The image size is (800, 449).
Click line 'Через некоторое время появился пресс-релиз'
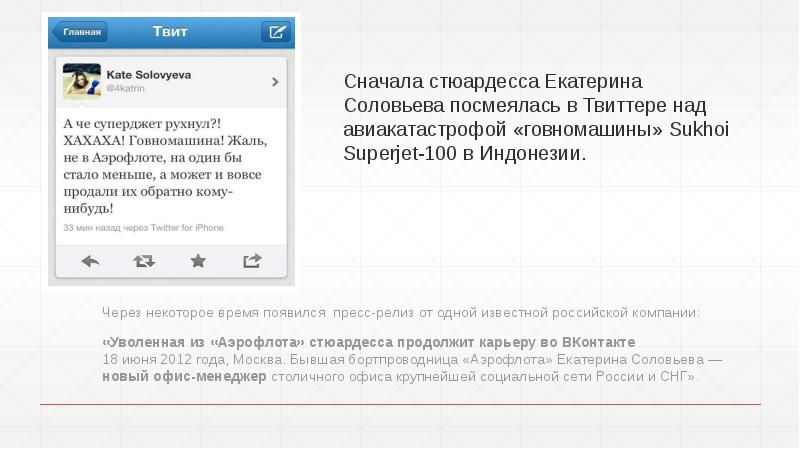click(x=401, y=312)
